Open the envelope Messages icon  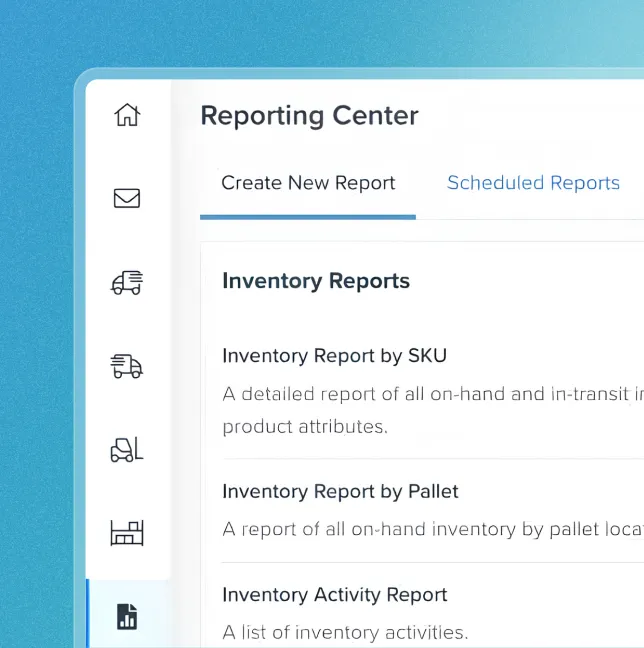tap(127, 198)
